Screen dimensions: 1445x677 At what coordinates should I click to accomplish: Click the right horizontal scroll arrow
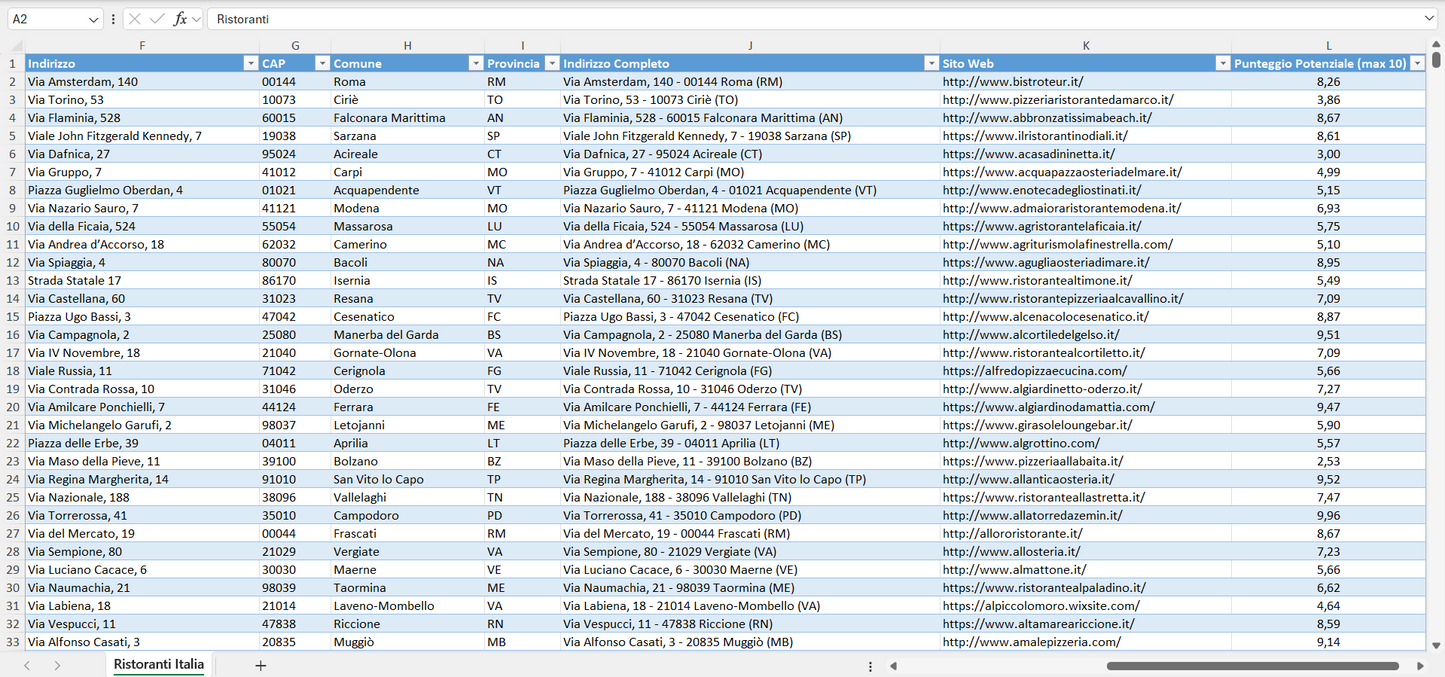coord(1421,665)
